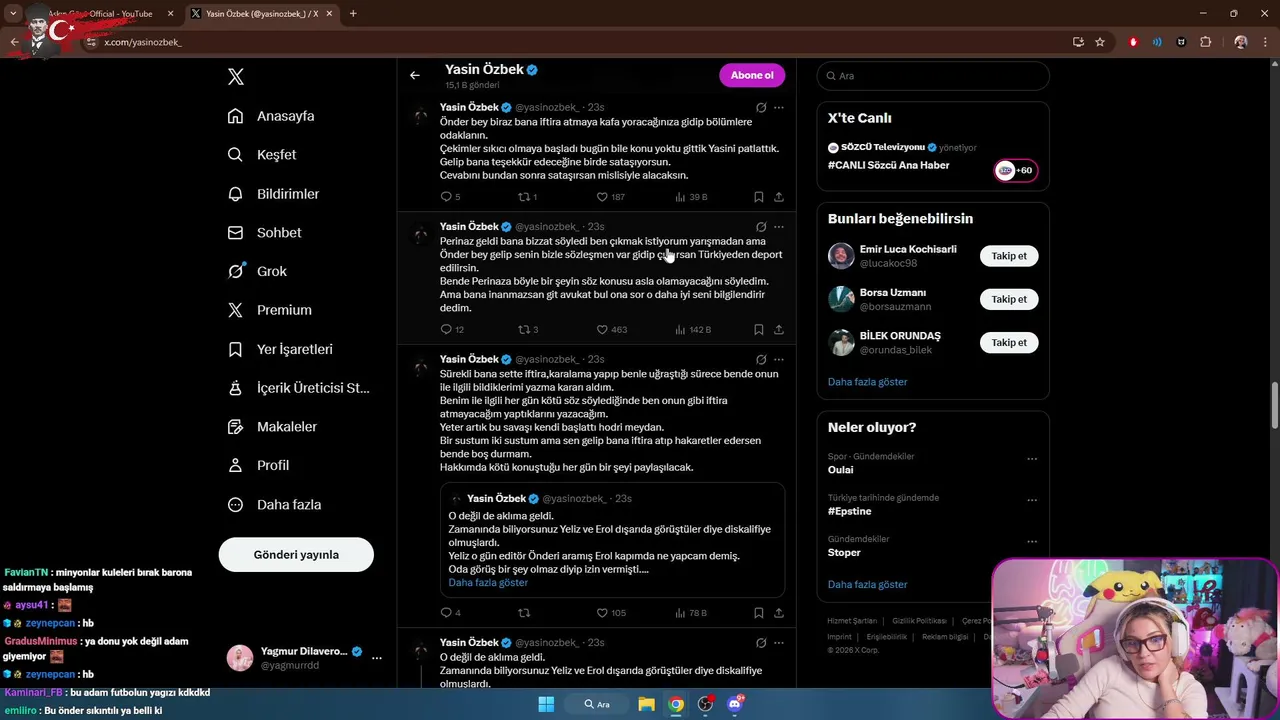This screenshot has width=1280, height=720.
Task: Open Chrome extensions puzzle icon
Action: pyautogui.click(x=1205, y=42)
